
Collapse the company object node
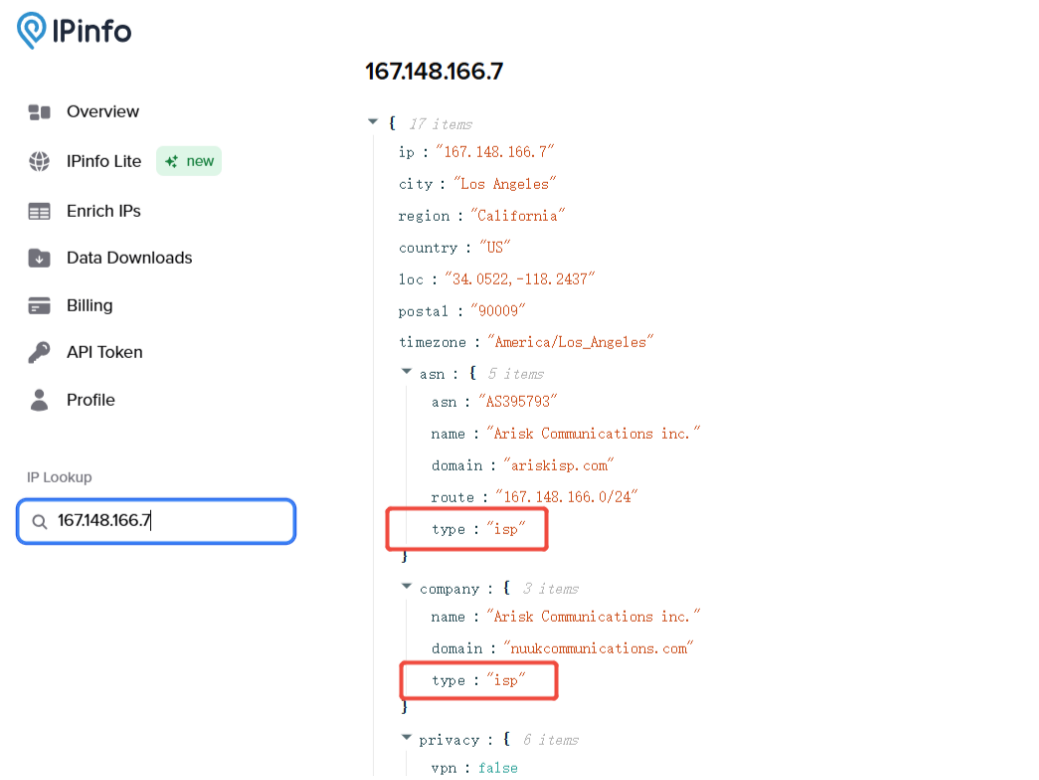405,588
